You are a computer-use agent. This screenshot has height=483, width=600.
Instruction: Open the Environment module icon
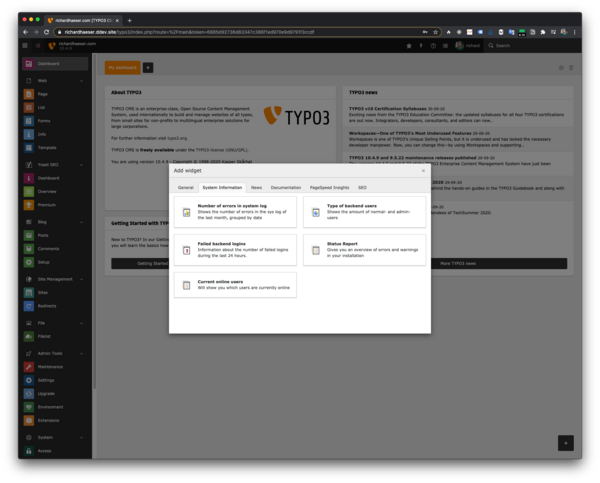click(x=29, y=407)
